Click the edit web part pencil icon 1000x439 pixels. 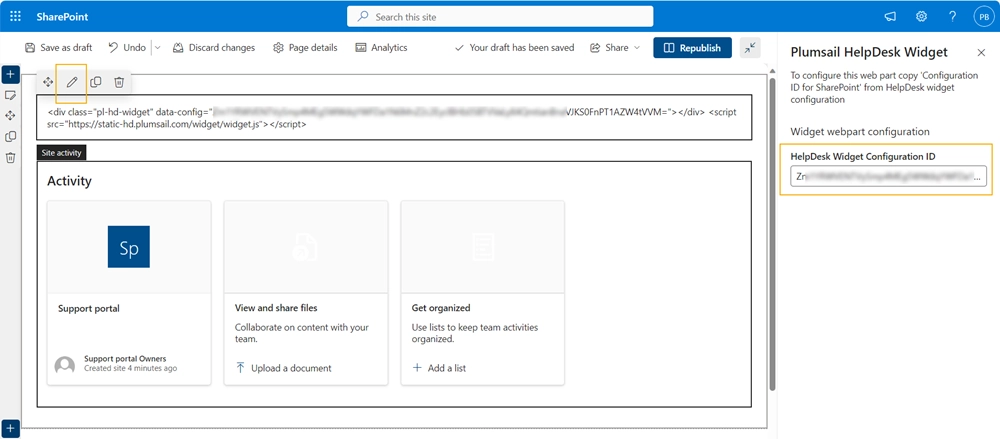[72, 82]
